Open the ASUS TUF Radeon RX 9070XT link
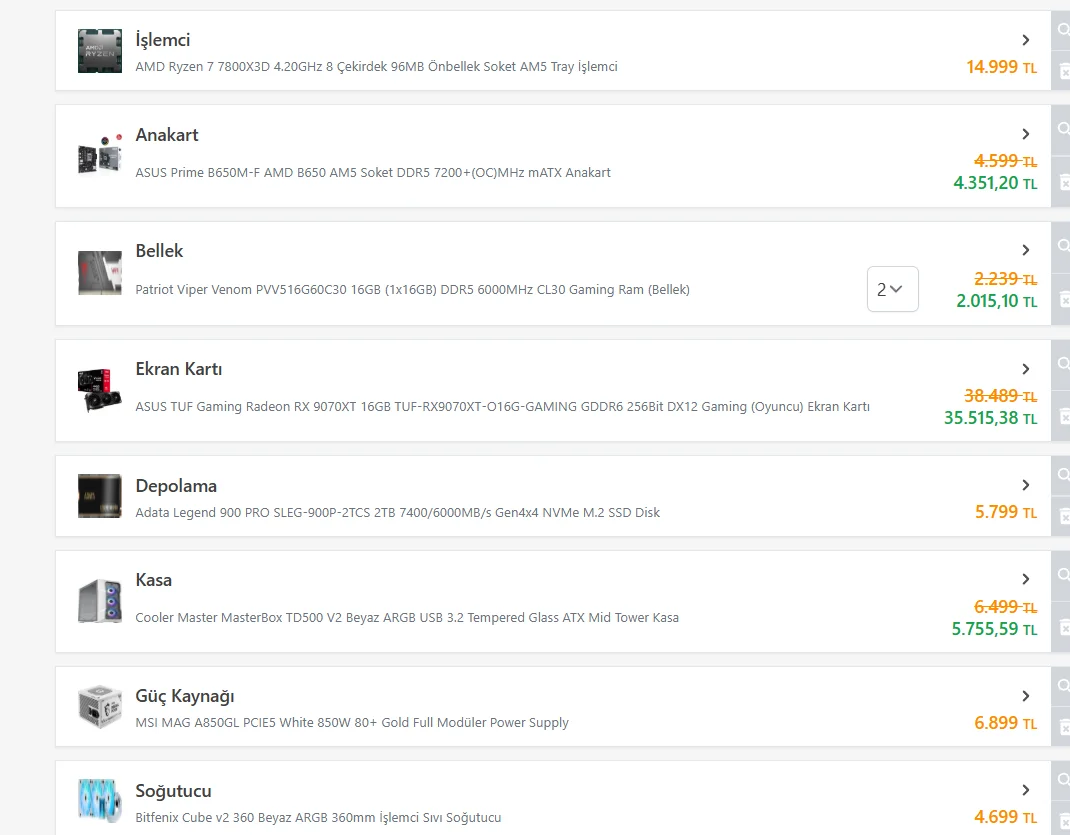Image resolution: width=1070 pixels, height=835 pixels. tap(502, 407)
